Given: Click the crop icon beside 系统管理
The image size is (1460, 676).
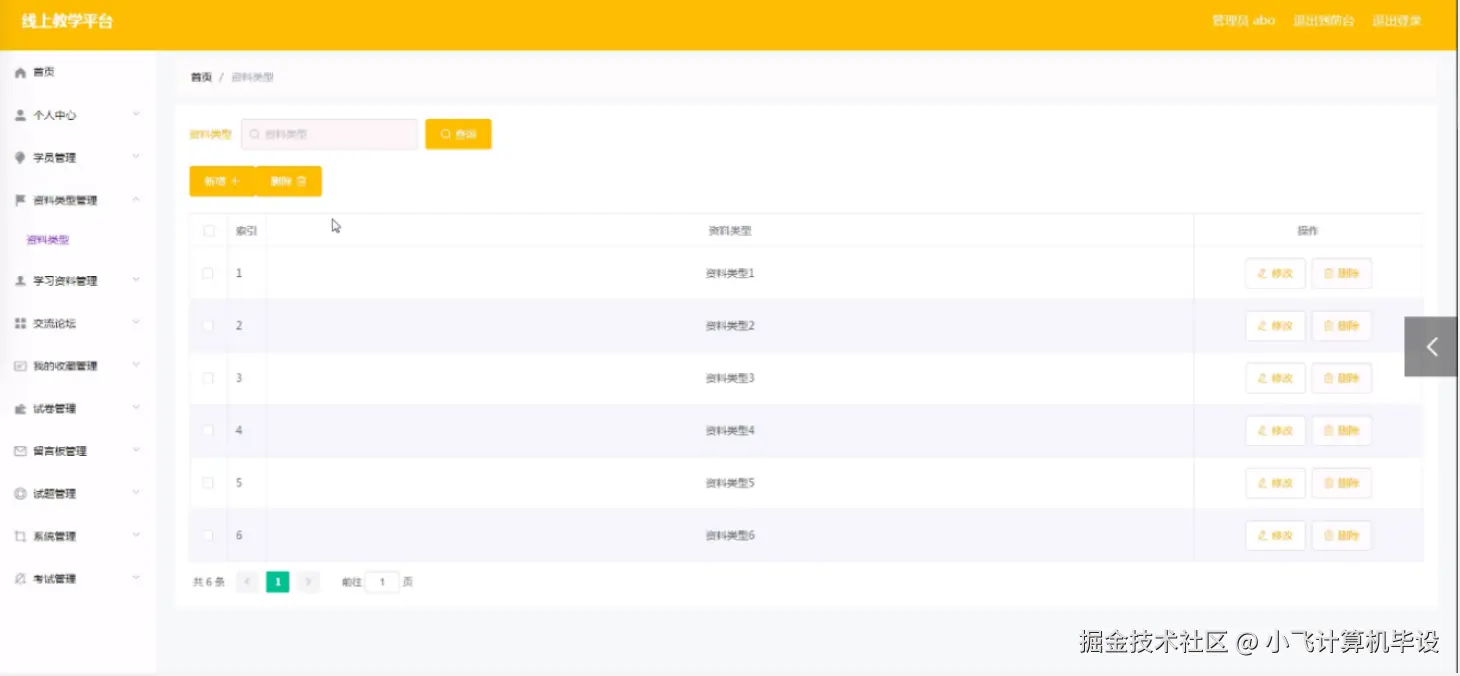Looking at the screenshot, I should click(20, 536).
